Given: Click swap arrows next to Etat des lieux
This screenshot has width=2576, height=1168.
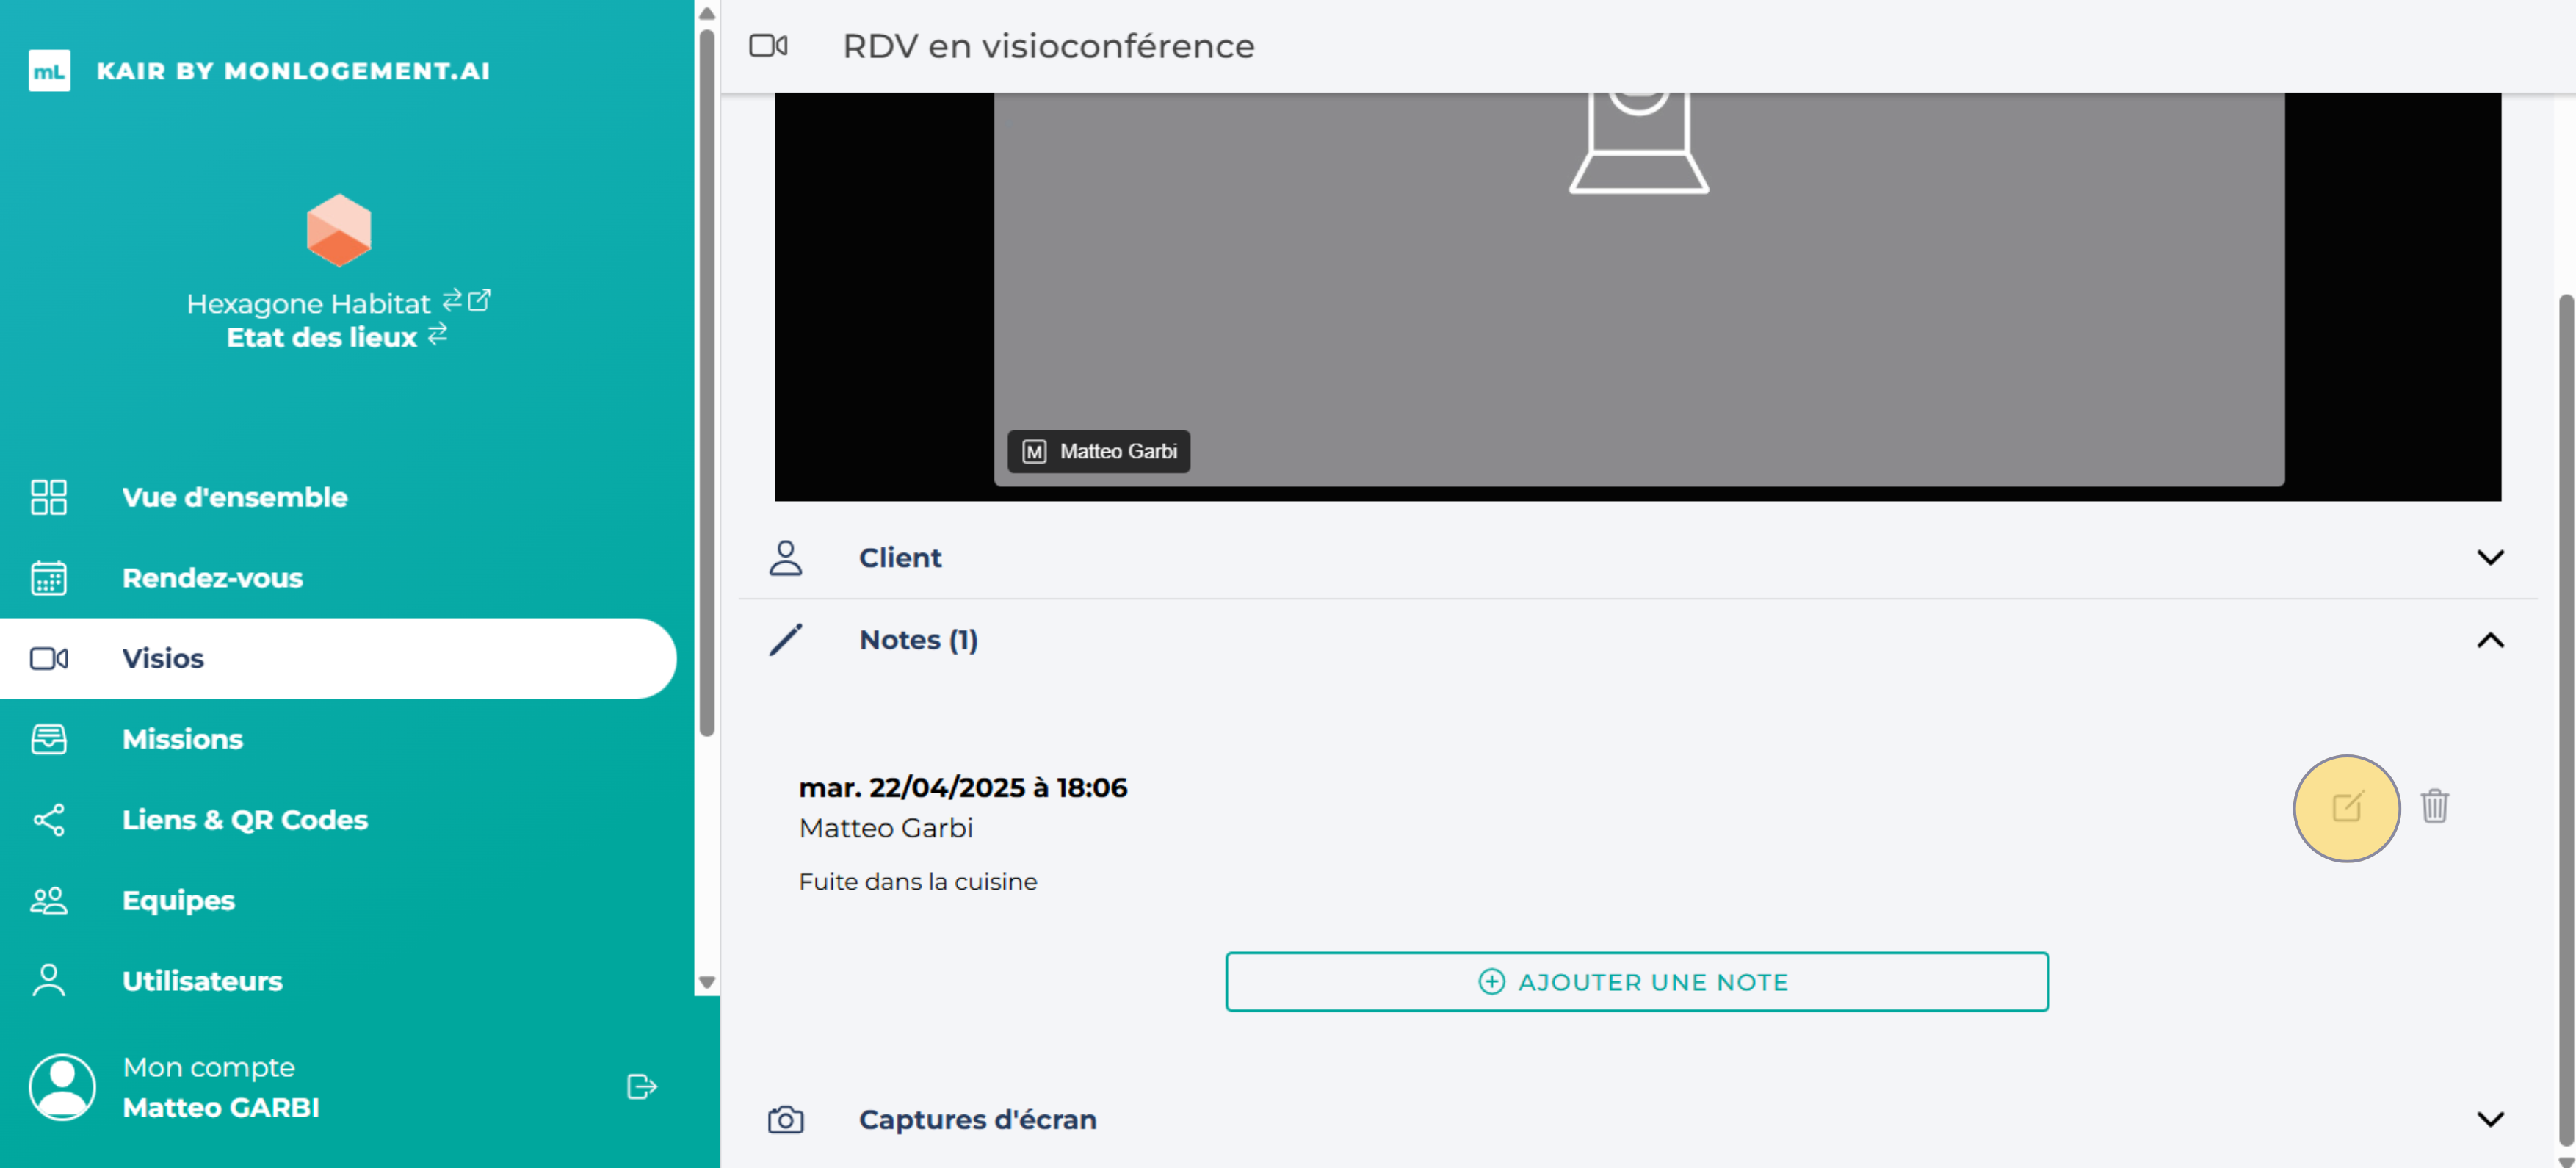Looking at the screenshot, I should pos(437,334).
